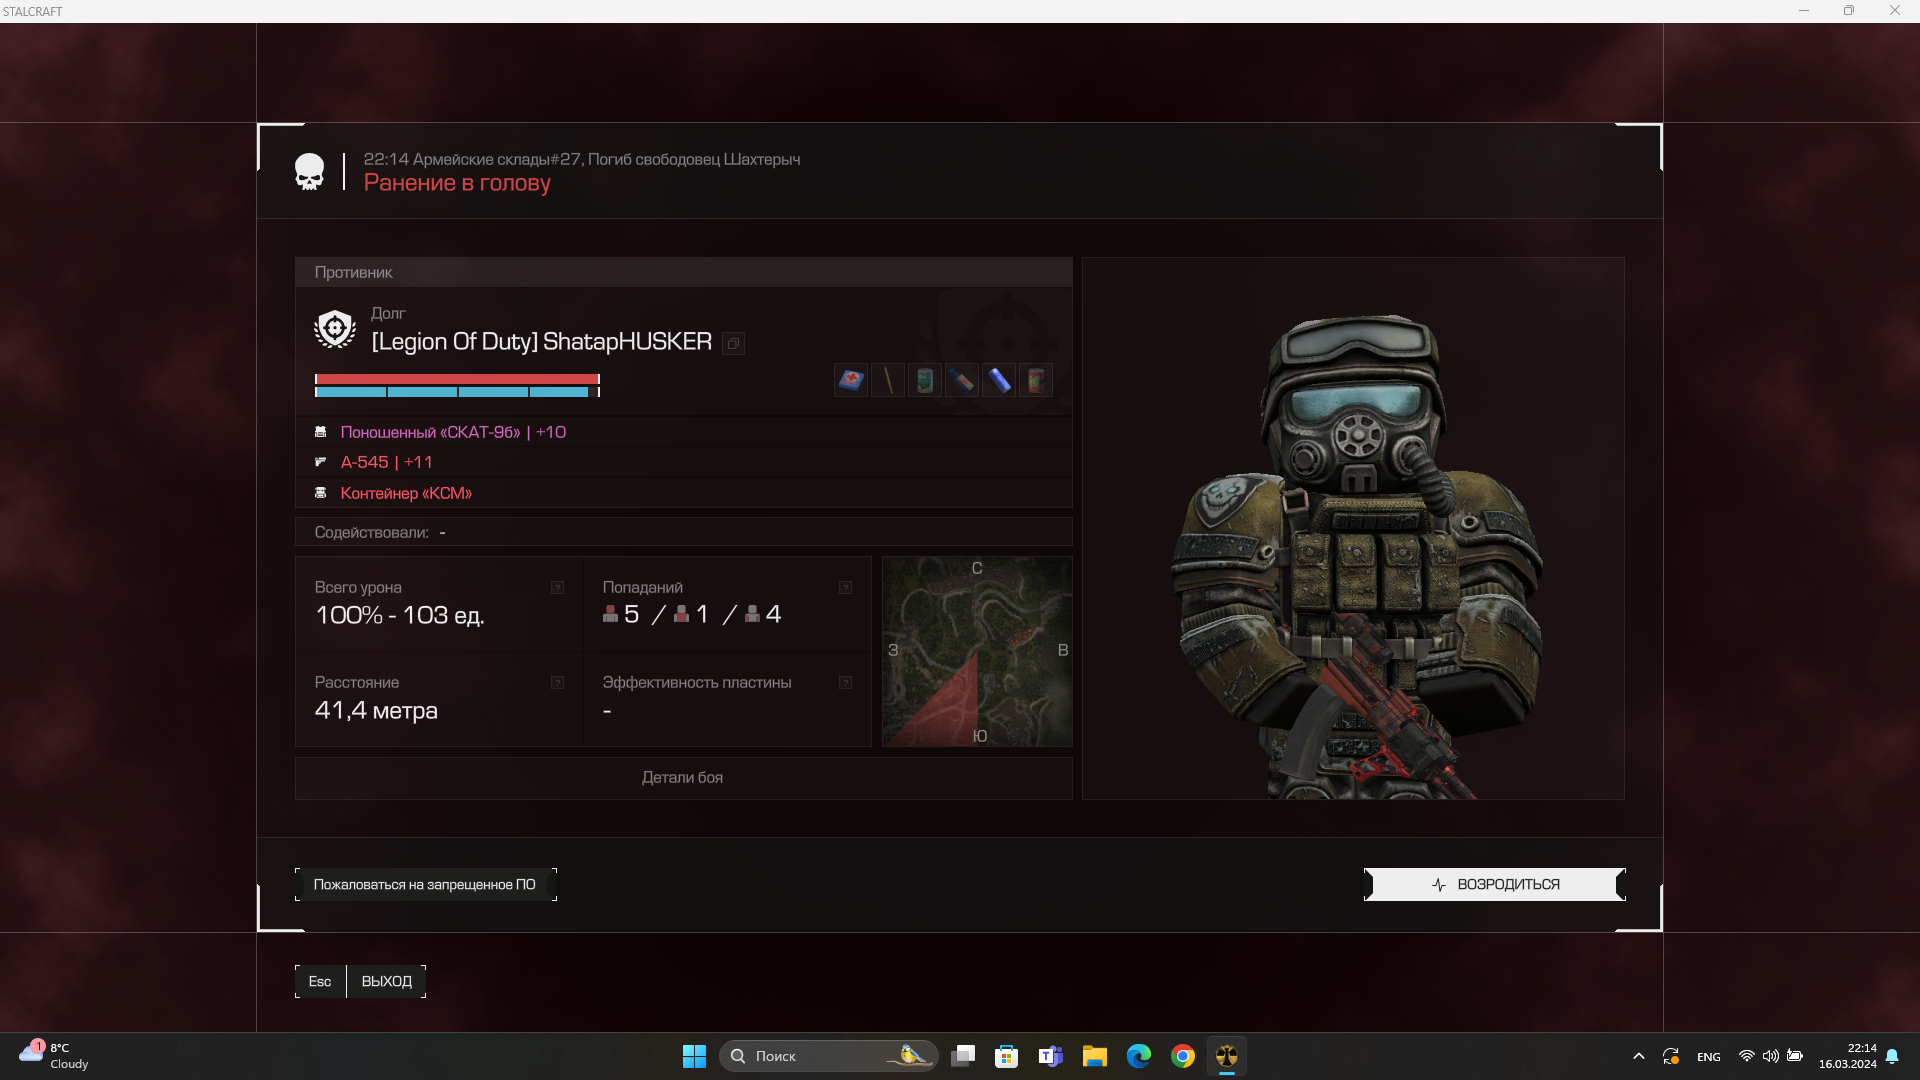Open help for Всего урона
The width and height of the screenshot is (1920, 1080).
(557, 588)
